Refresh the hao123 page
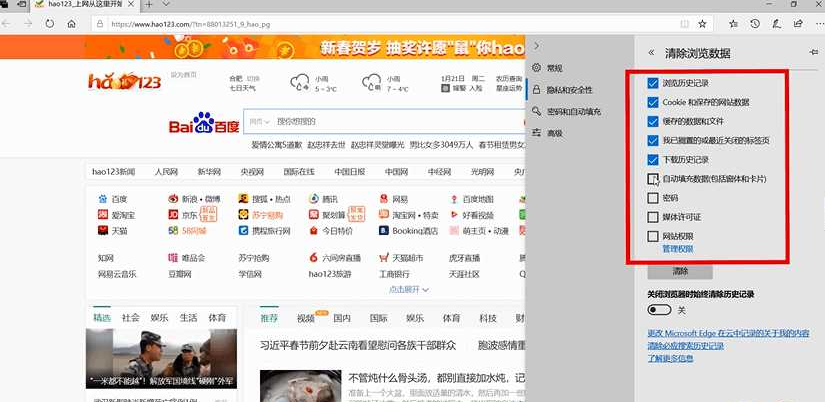The height and width of the screenshot is (402, 825). tap(49, 24)
